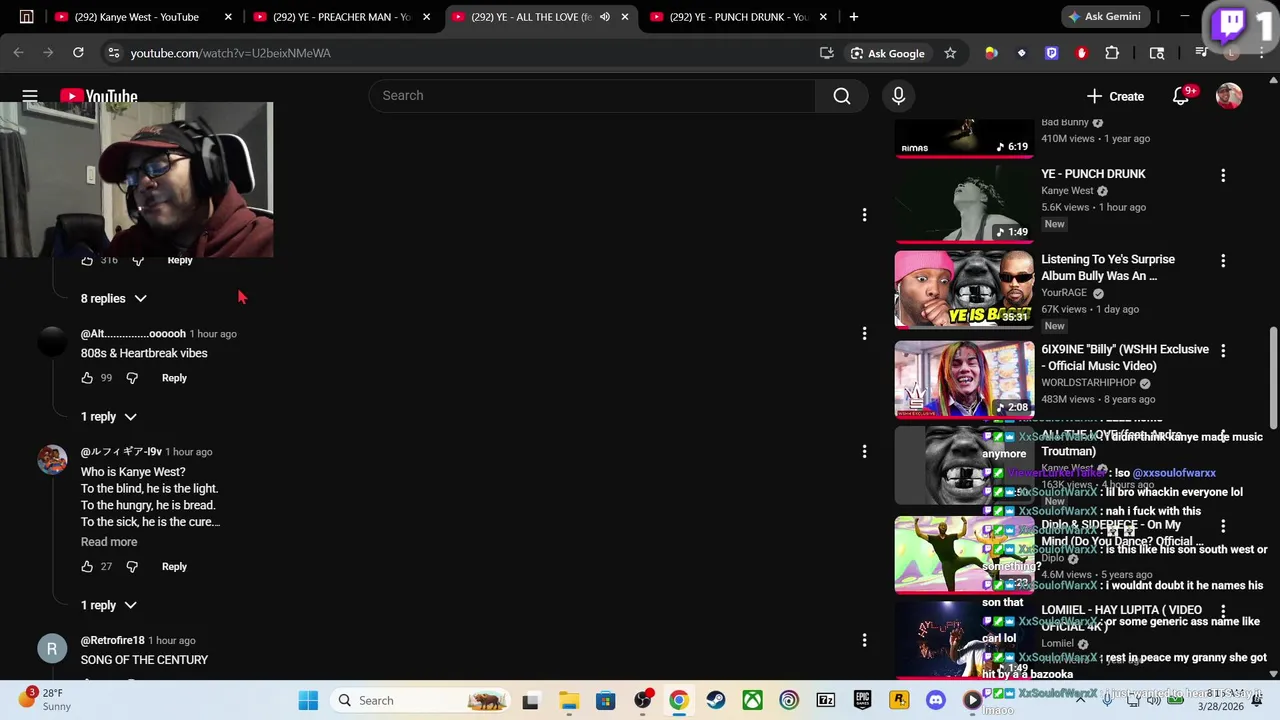Open the weather widget showing 28°F Sunny

coord(45,700)
